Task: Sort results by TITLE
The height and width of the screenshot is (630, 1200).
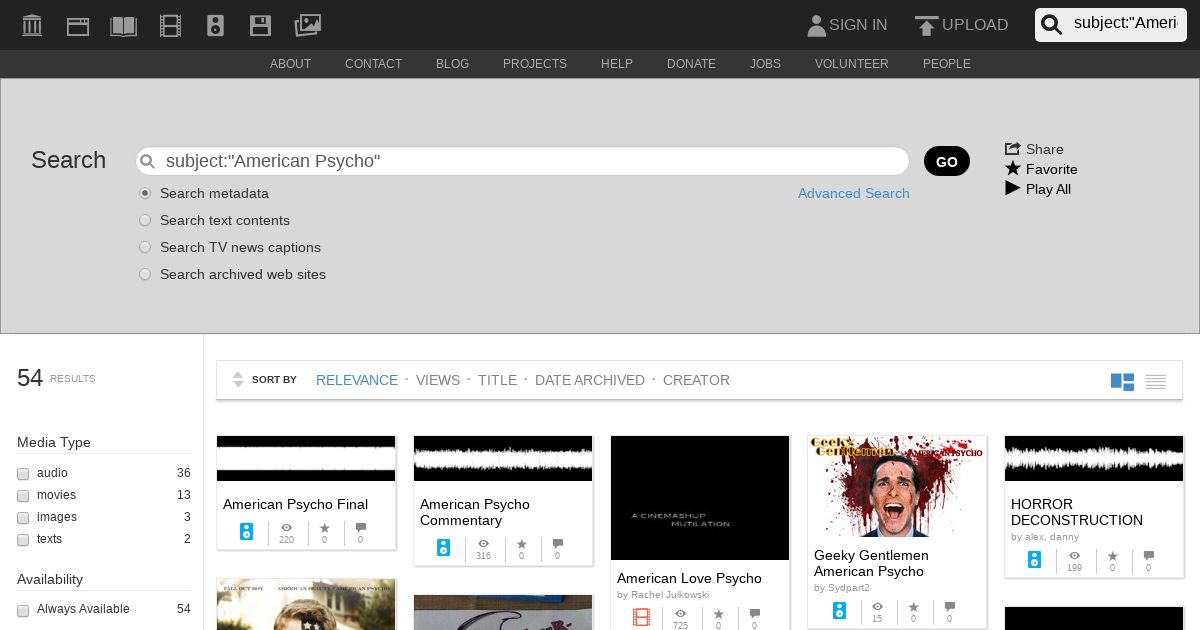Action: point(497,380)
